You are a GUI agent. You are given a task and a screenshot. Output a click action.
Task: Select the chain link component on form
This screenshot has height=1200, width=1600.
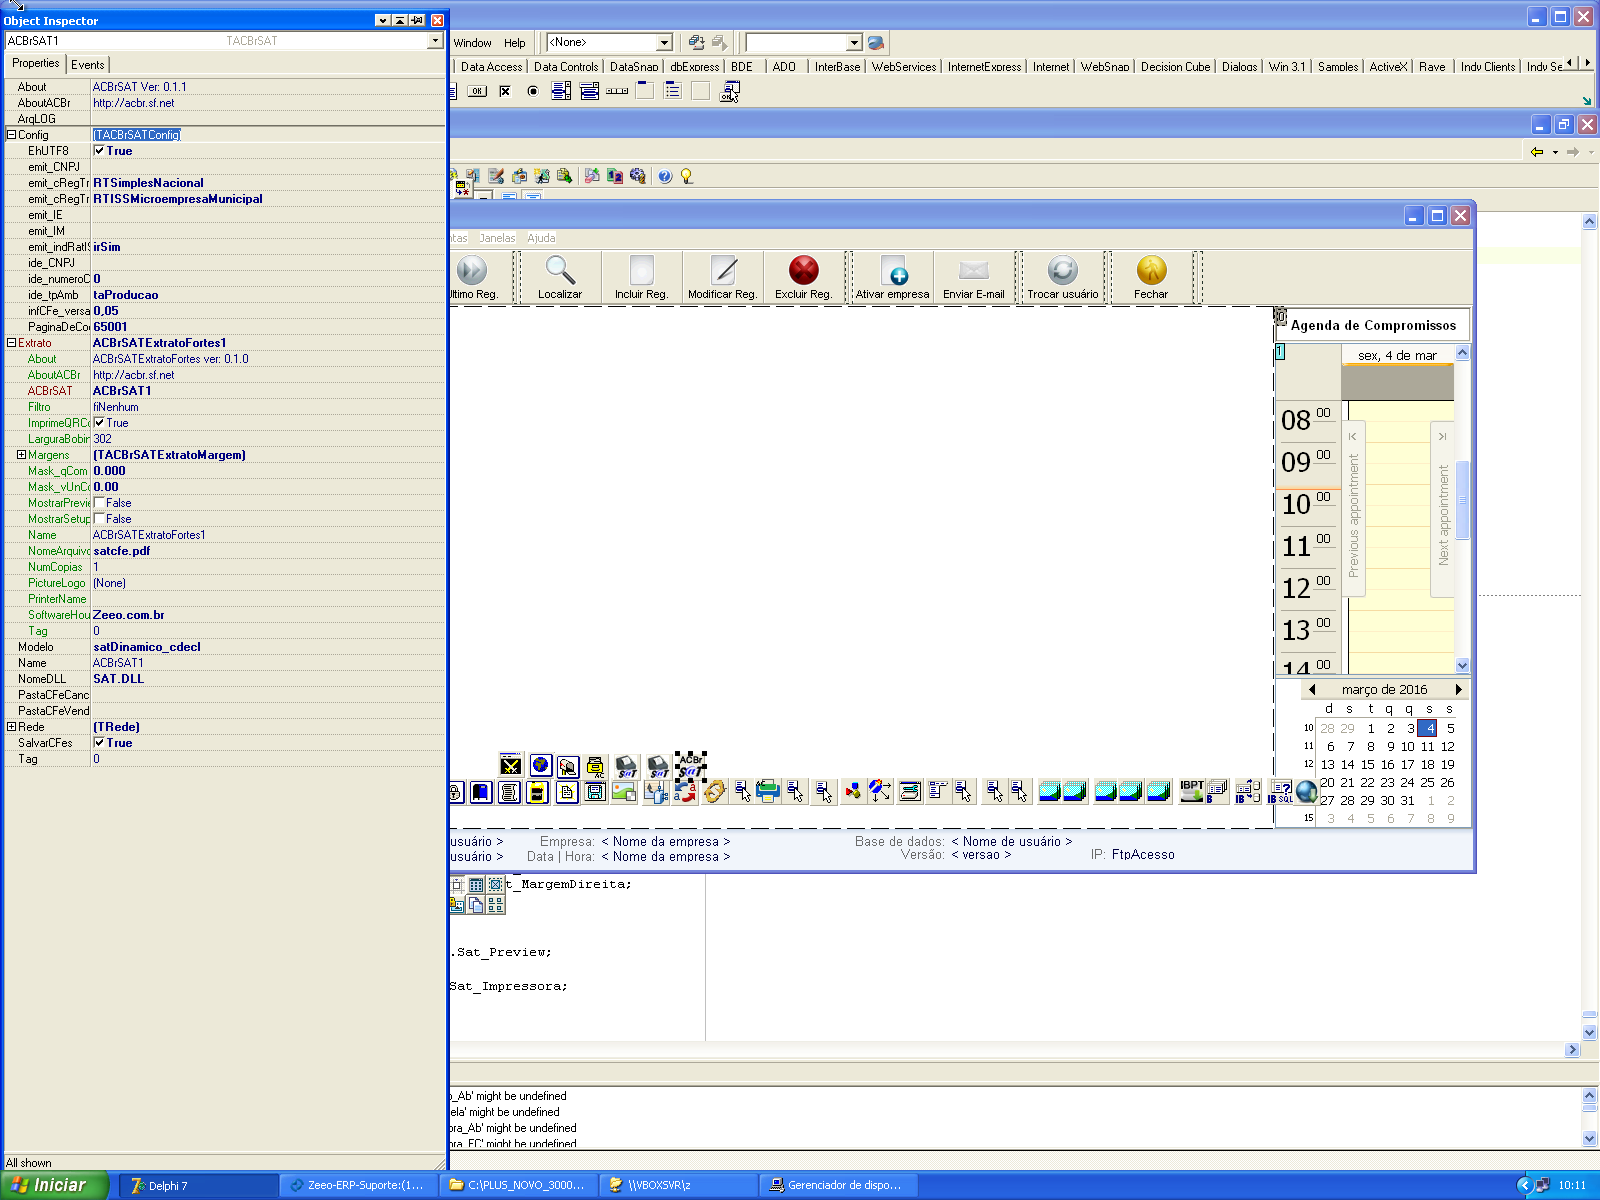click(714, 792)
